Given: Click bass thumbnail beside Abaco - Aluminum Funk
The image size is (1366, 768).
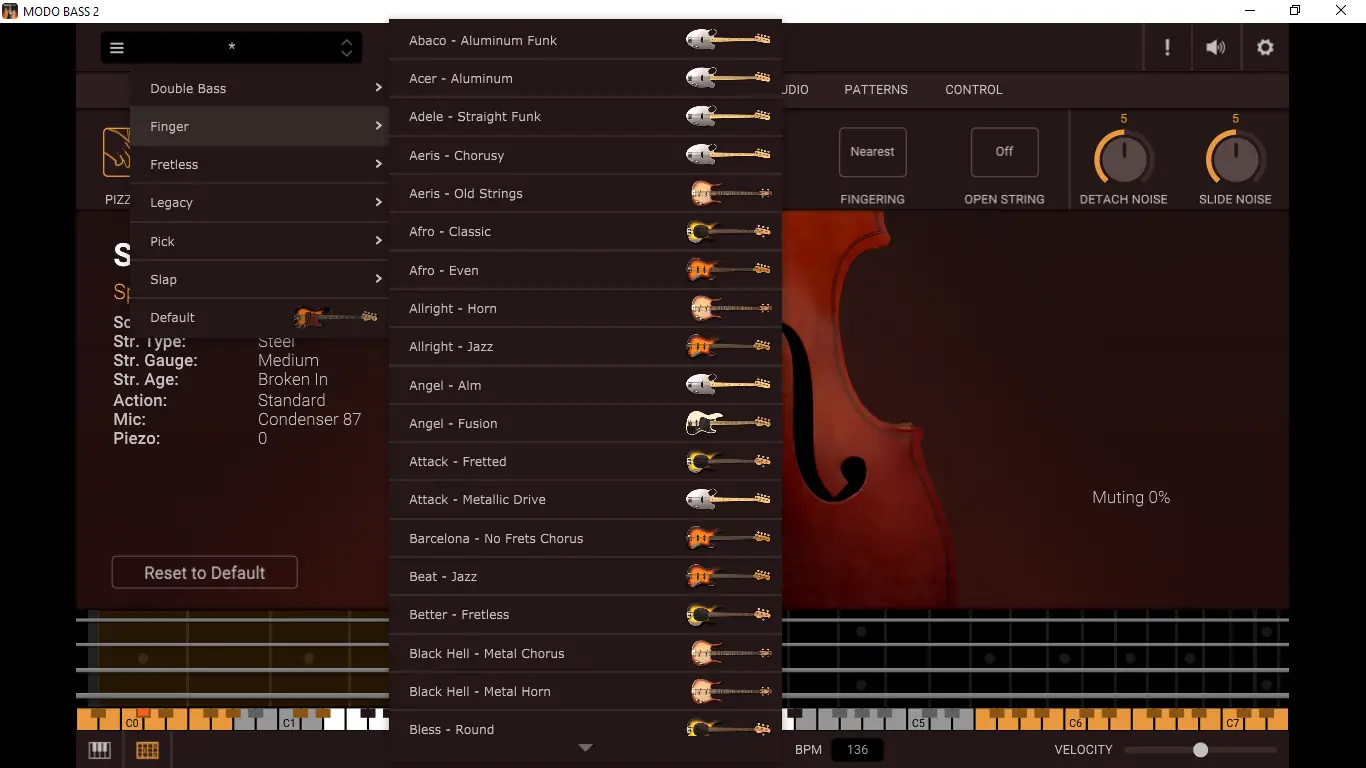Looking at the screenshot, I should (x=728, y=40).
